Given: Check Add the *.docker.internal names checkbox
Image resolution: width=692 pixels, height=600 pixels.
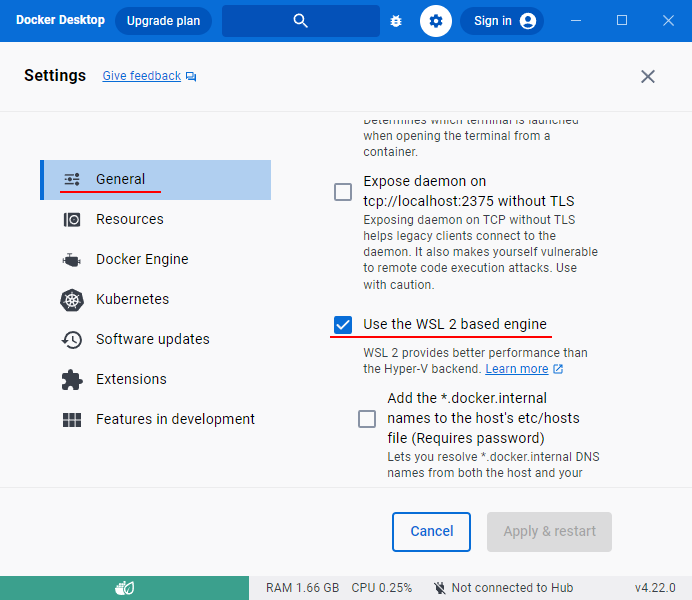Looking at the screenshot, I should point(367,419).
